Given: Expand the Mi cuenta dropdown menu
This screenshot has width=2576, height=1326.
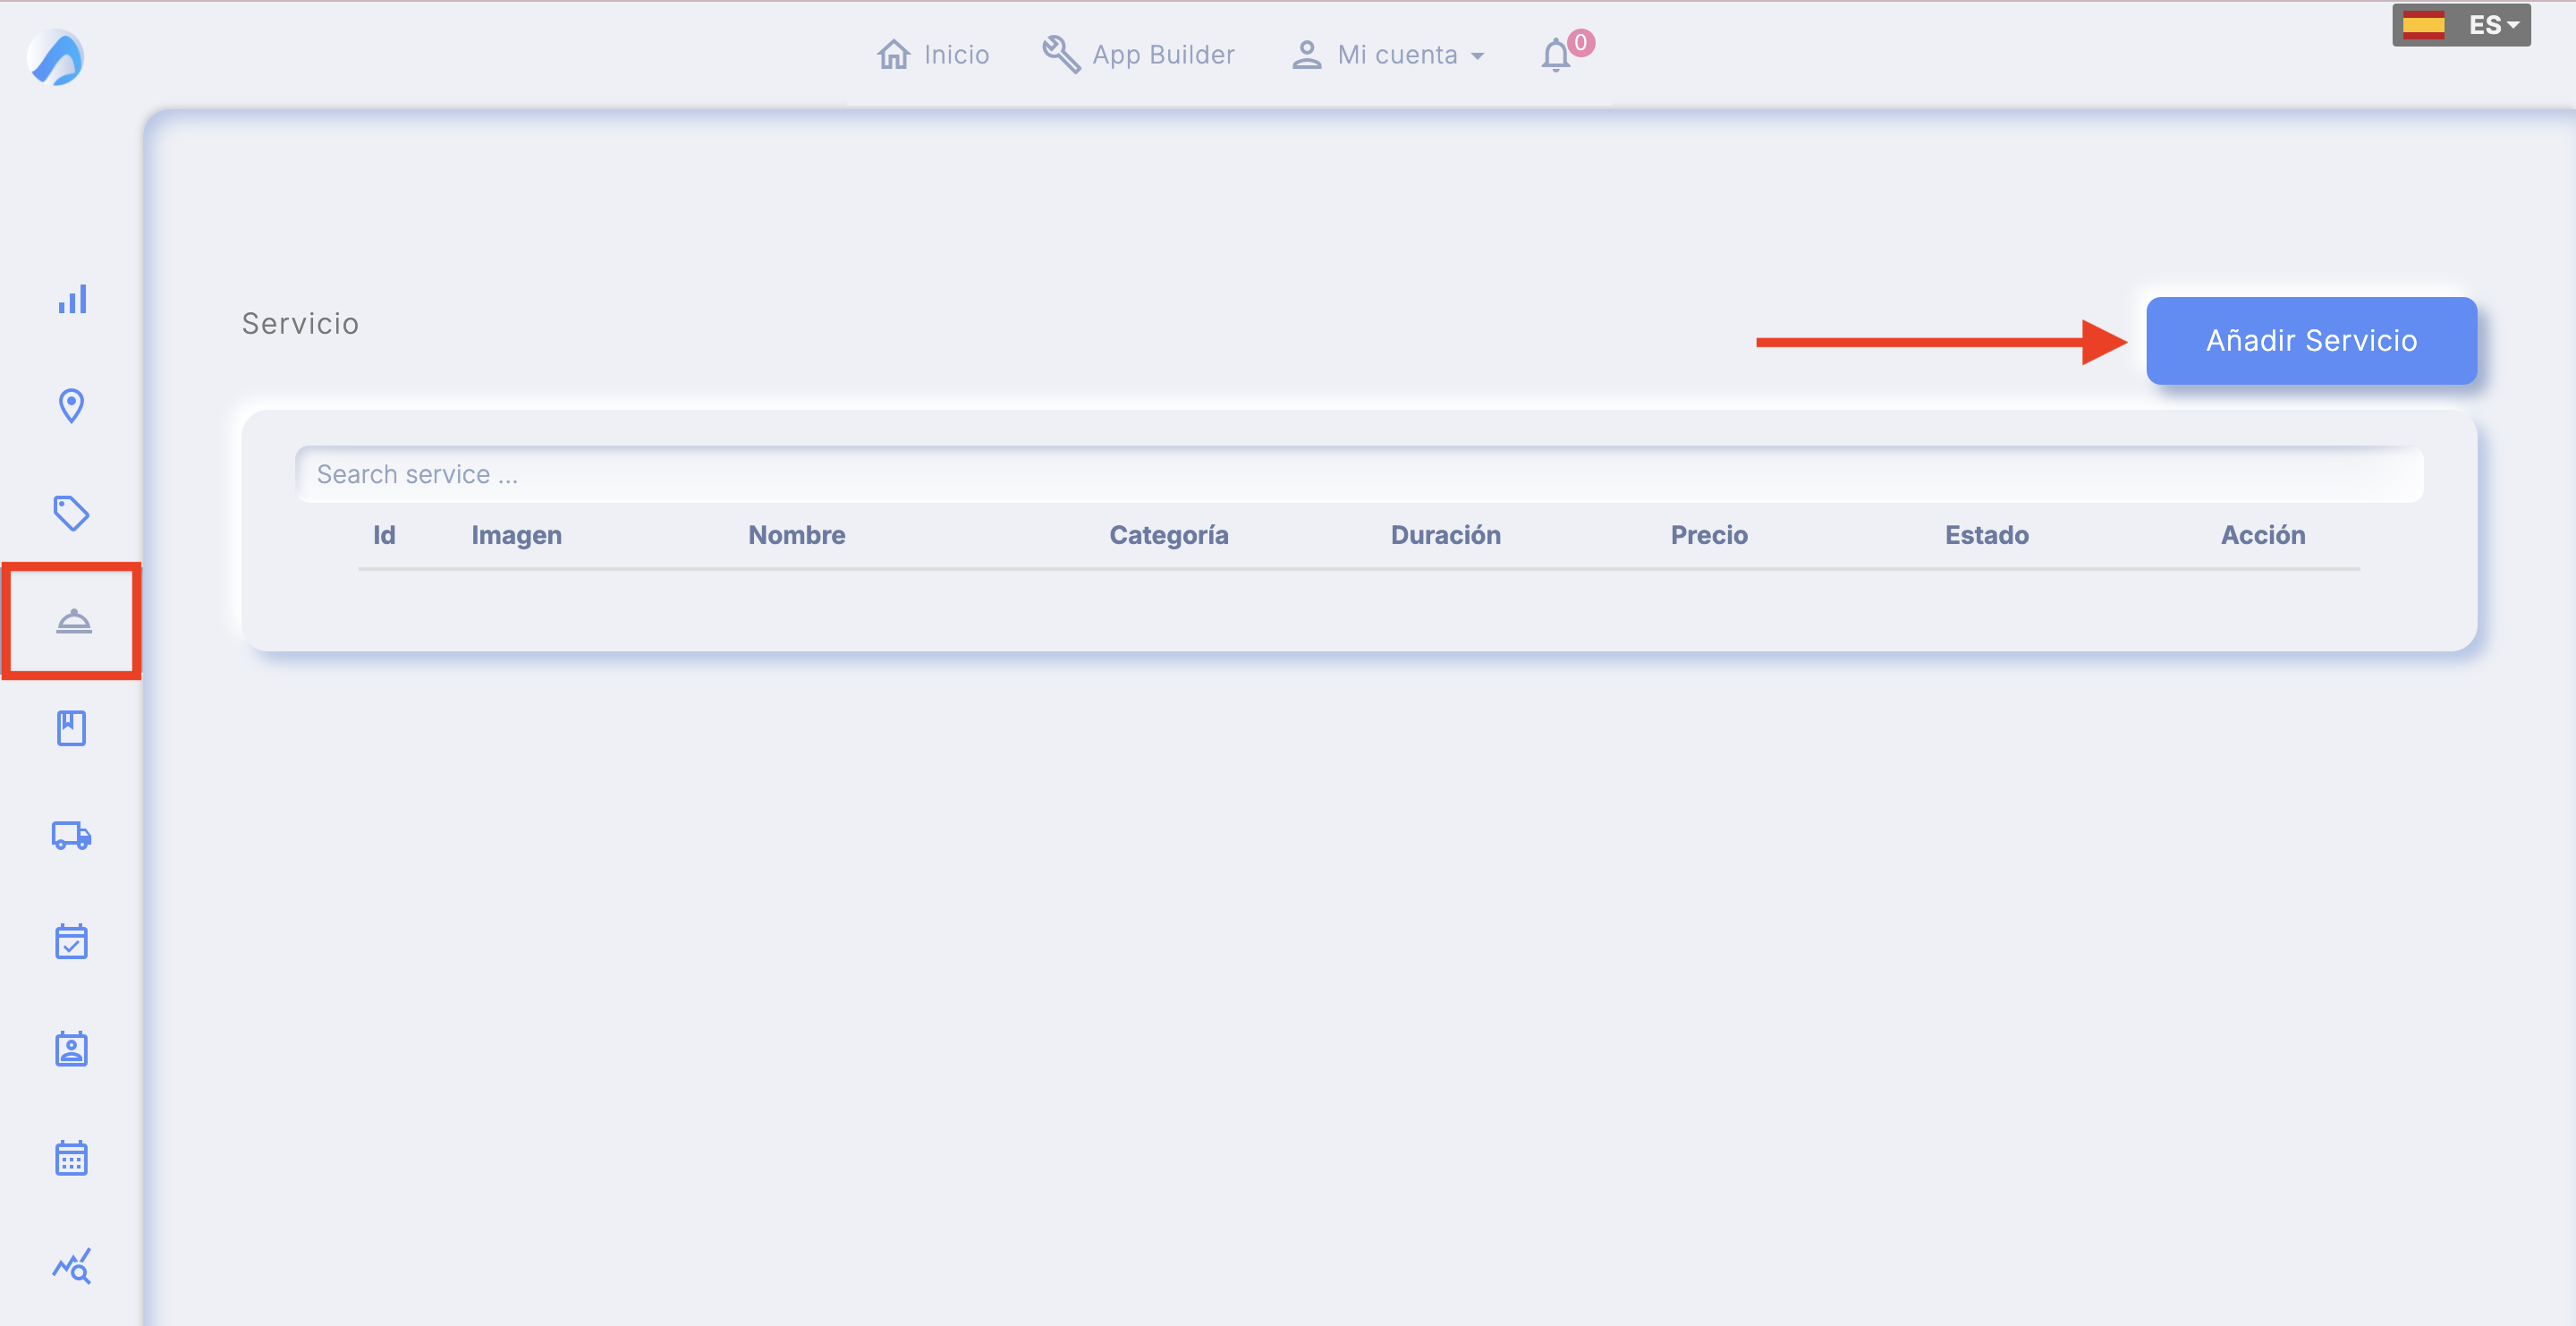Looking at the screenshot, I should point(1388,54).
